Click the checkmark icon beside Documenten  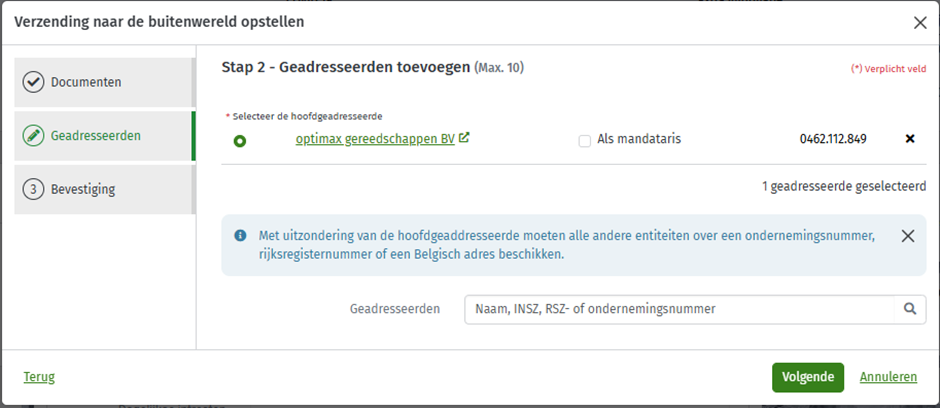[34, 82]
